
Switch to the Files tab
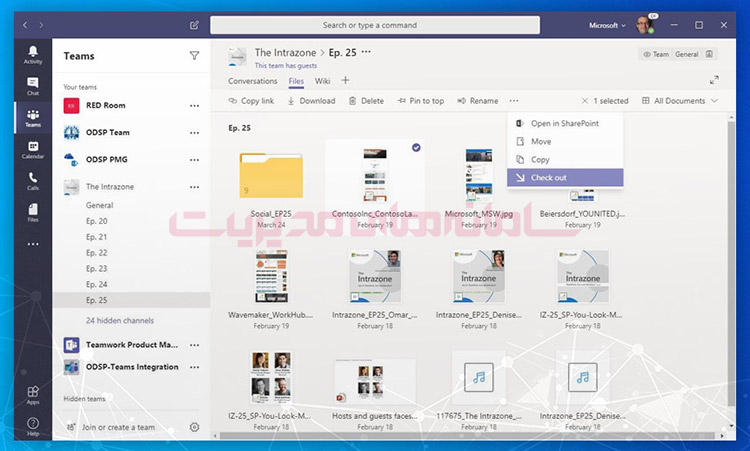click(x=296, y=81)
